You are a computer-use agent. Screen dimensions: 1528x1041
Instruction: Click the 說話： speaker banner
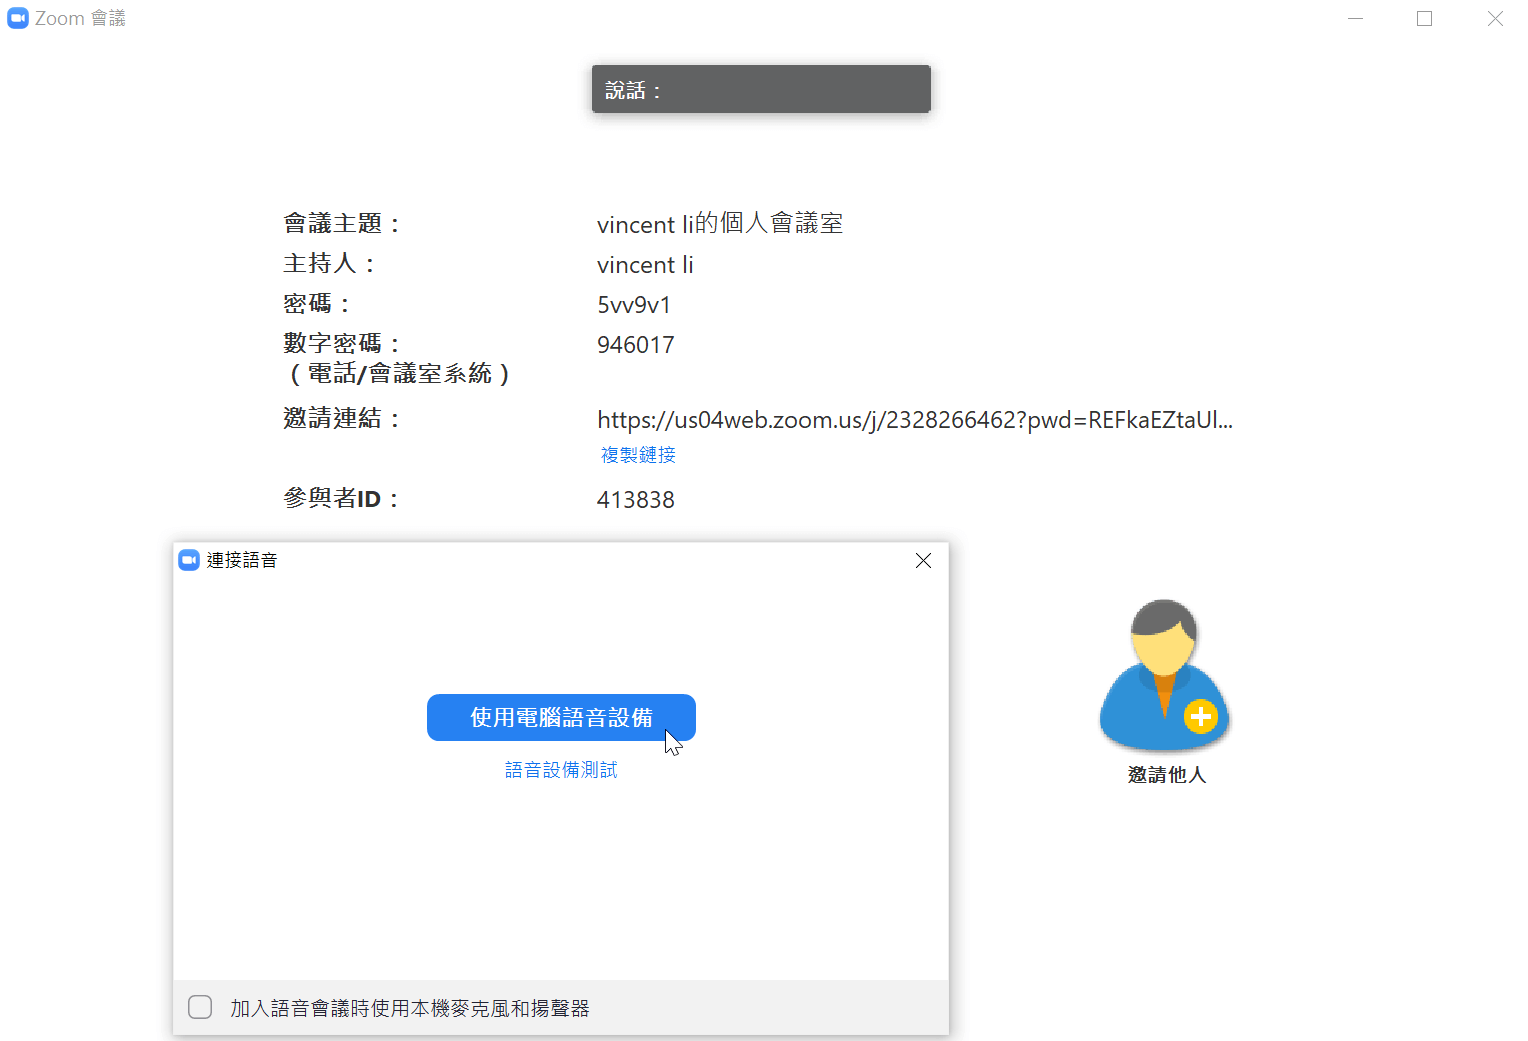pyautogui.click(x=761, y=89)
